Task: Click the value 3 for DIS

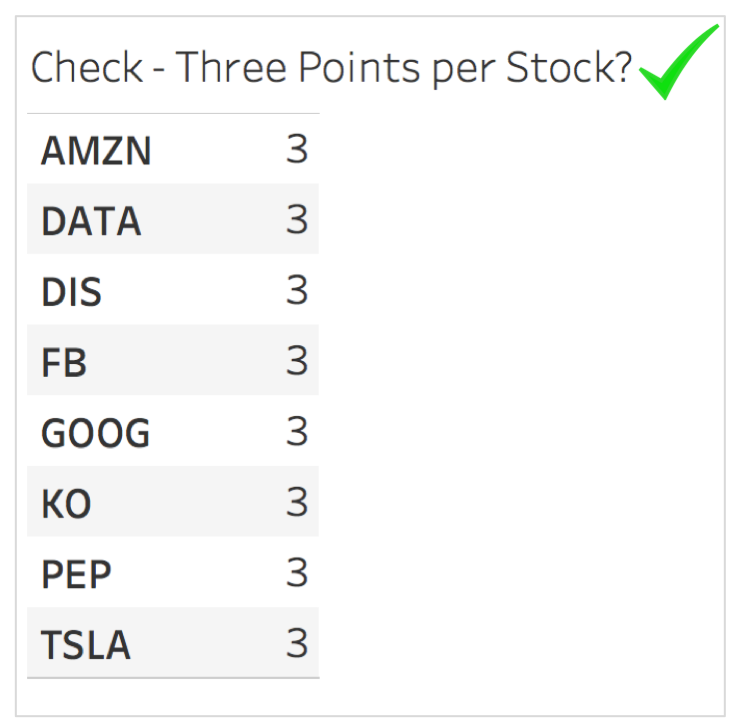Action: click(297, 290)
